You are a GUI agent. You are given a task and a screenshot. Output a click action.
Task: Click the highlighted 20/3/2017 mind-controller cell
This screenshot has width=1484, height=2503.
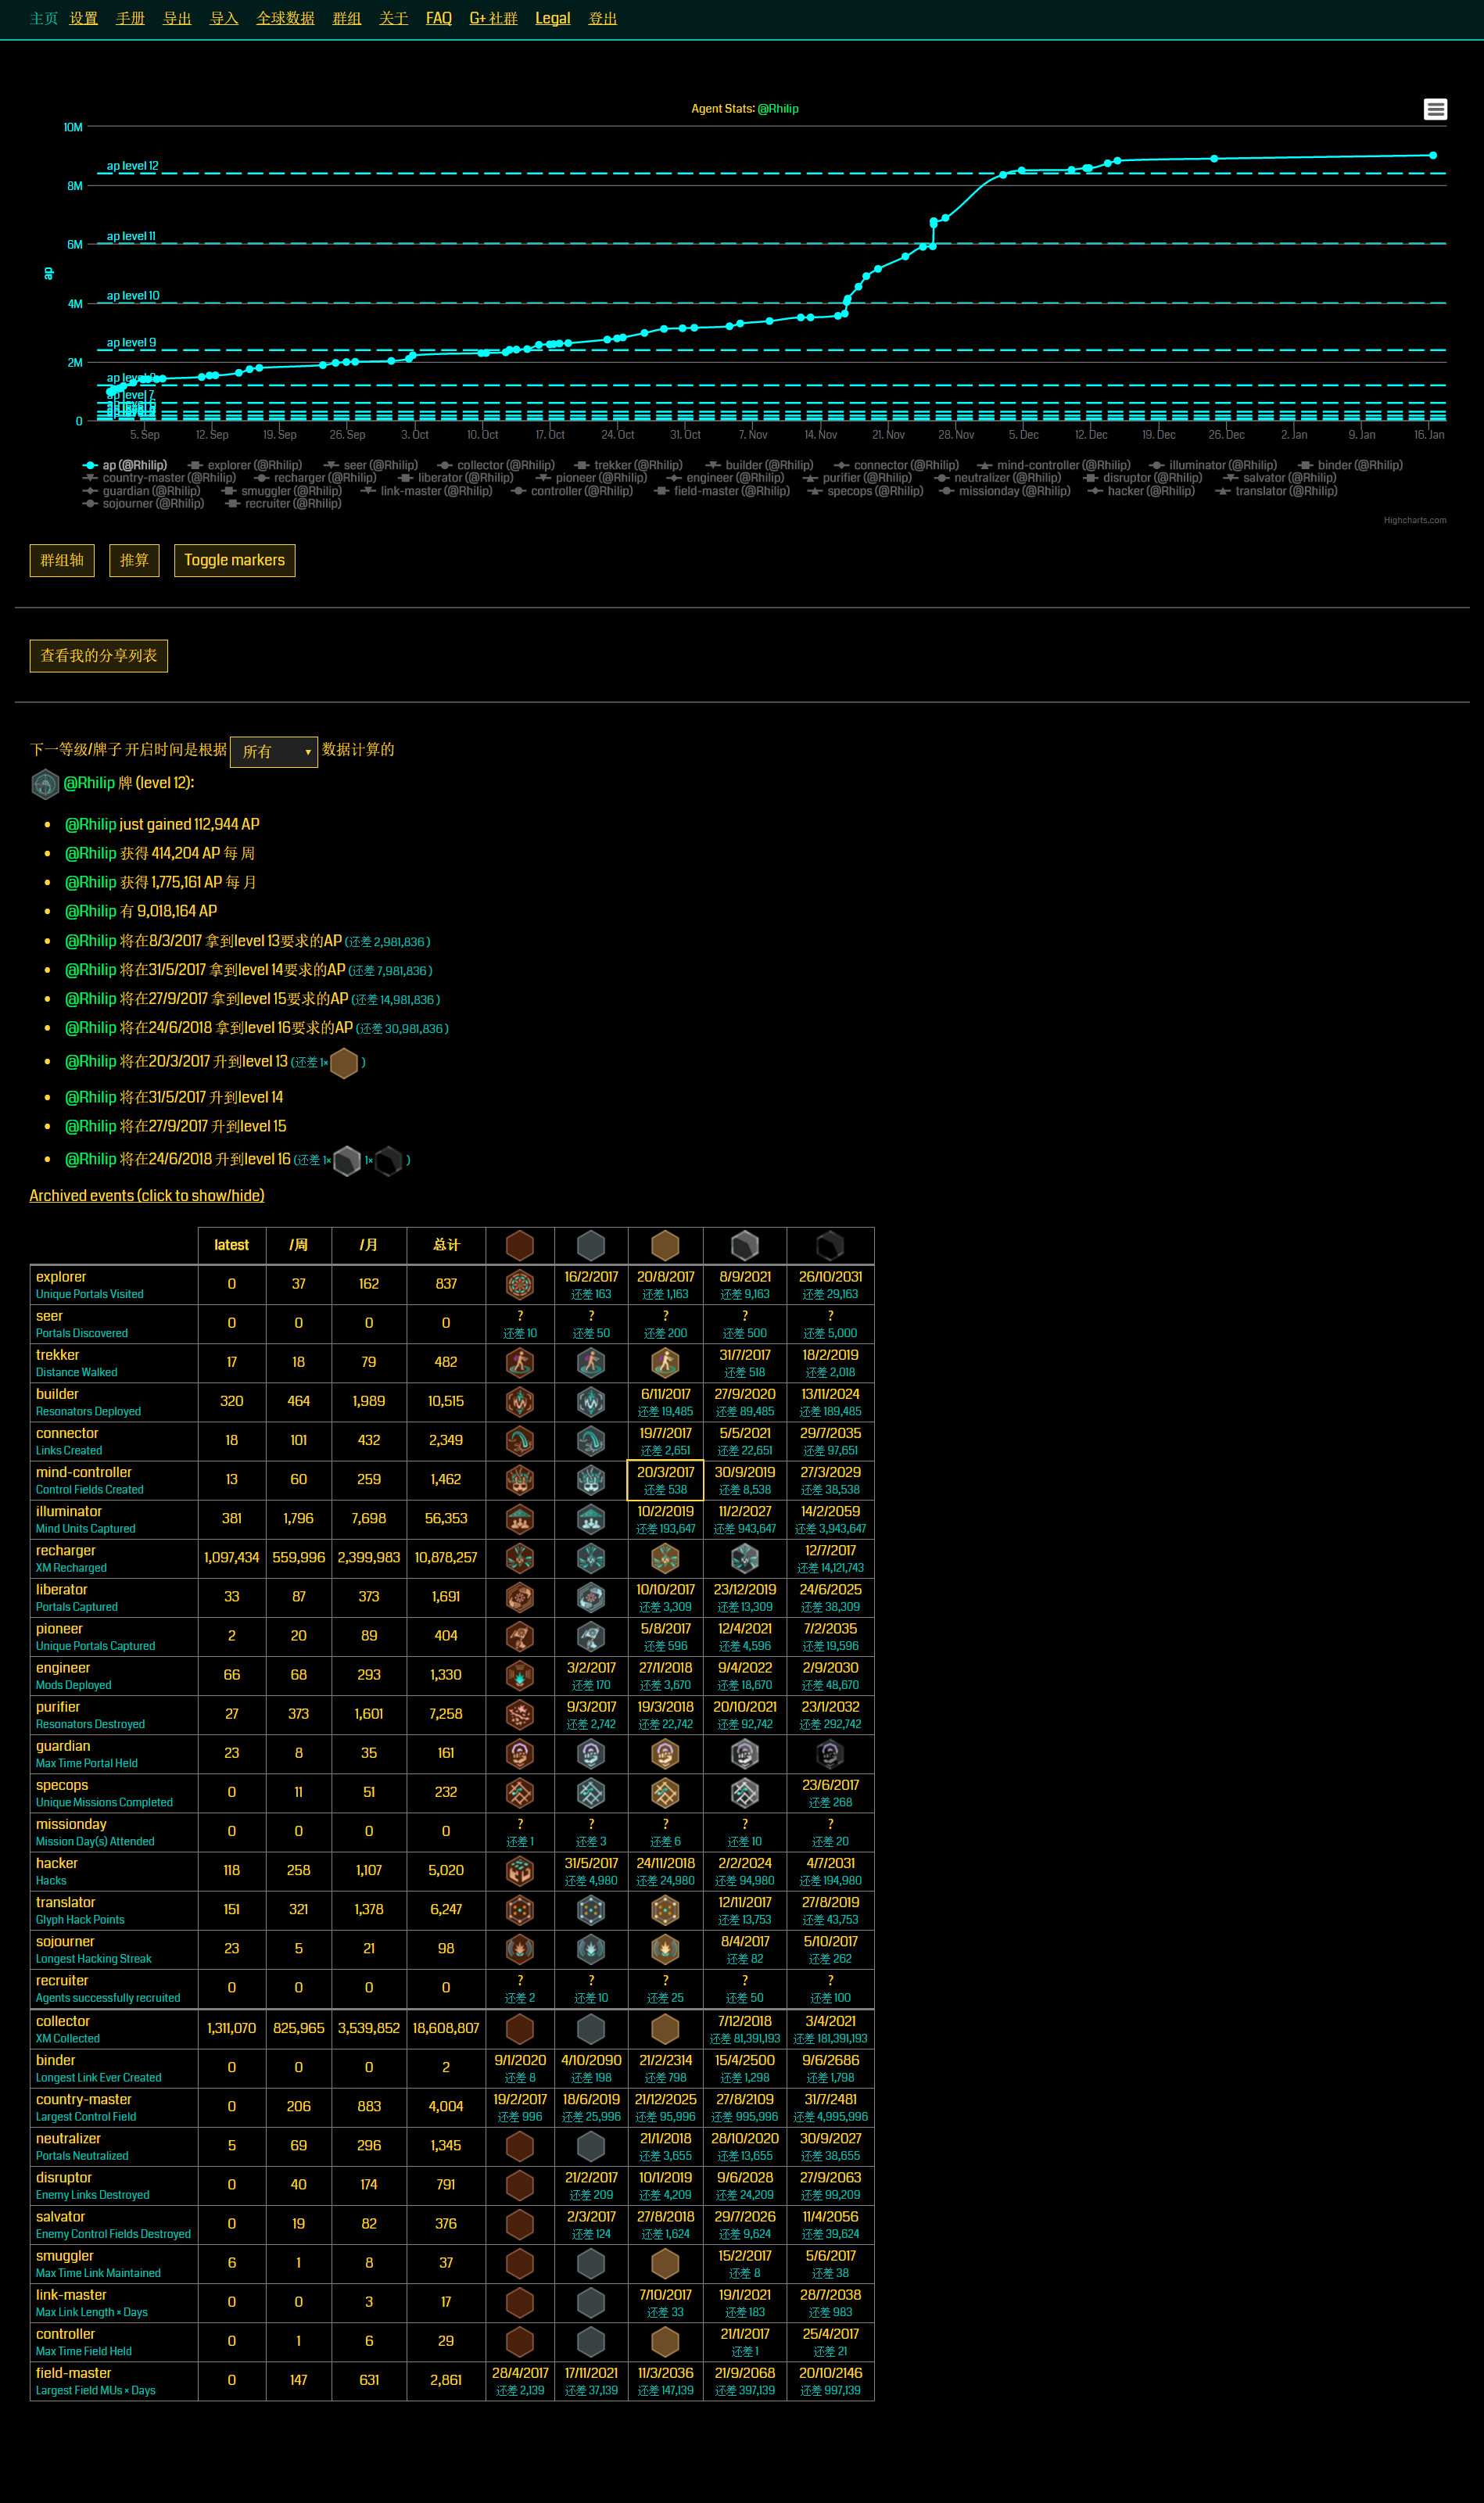click(665, 1480)
